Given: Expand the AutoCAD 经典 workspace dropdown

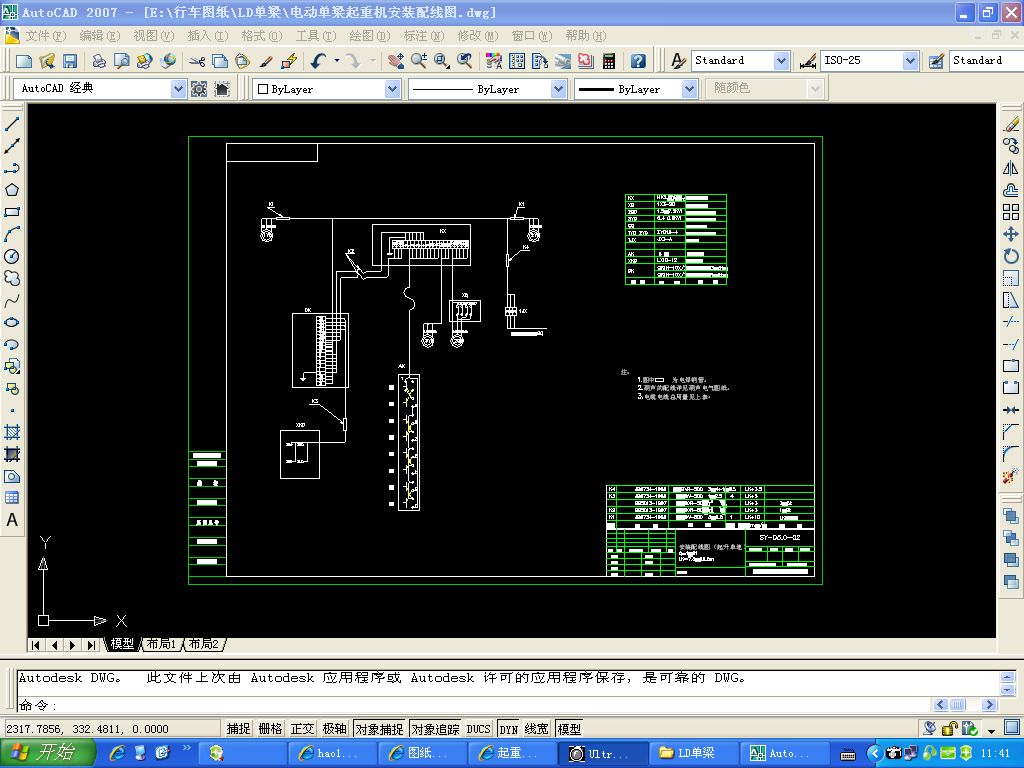Looking at the screenshot, I should [178, 89].
